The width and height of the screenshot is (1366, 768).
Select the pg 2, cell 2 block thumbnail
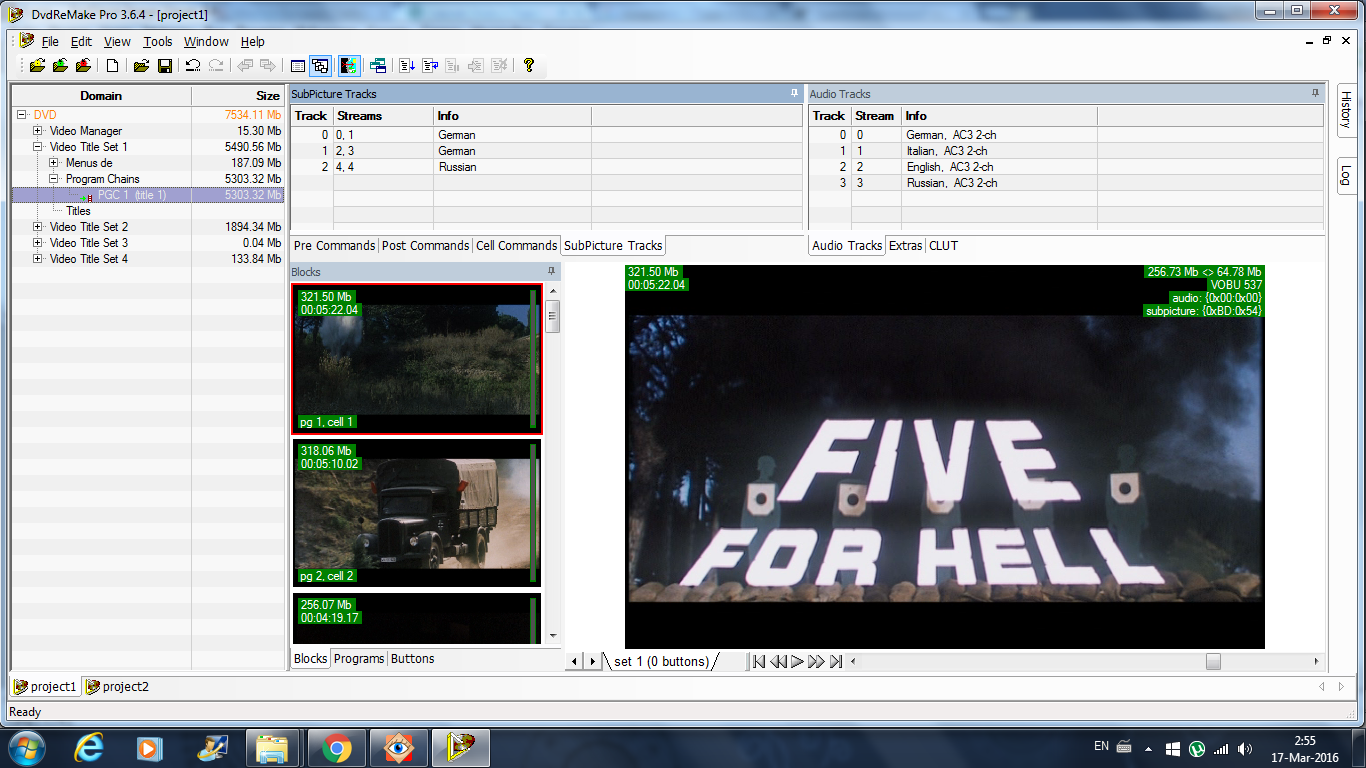(x=417, y=514)
